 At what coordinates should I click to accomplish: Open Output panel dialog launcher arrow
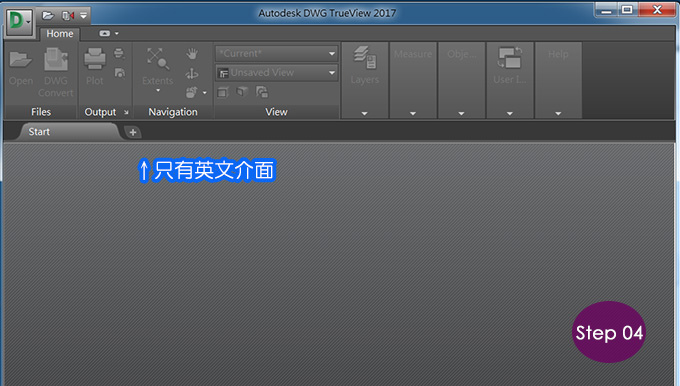coord(126,112)
